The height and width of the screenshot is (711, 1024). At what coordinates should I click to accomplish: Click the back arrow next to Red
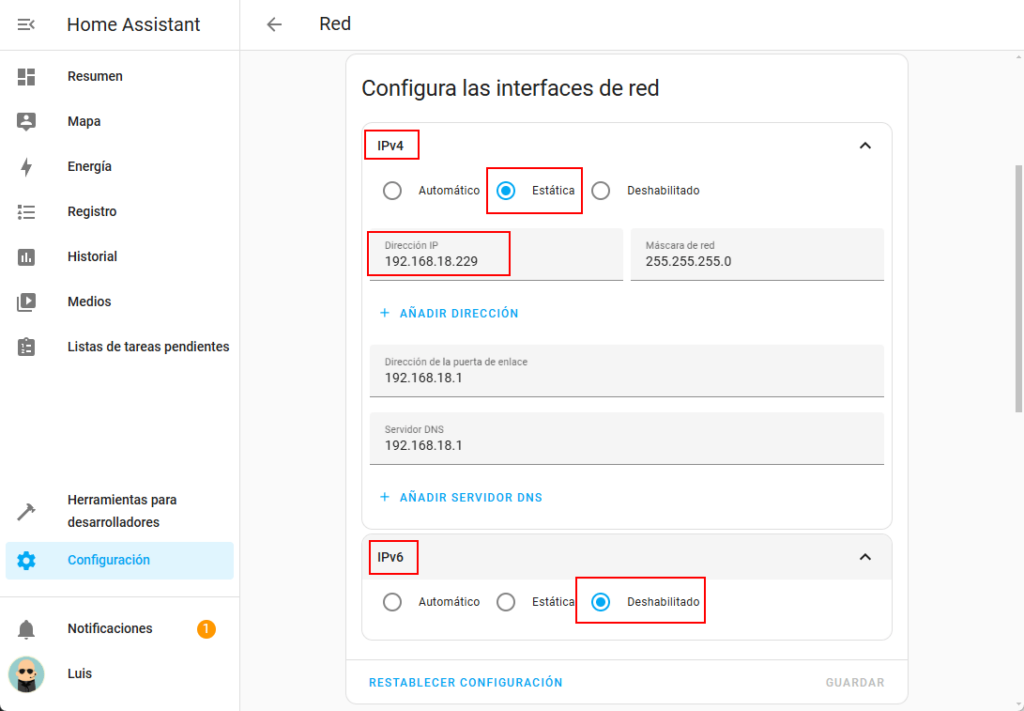[274, 24]
